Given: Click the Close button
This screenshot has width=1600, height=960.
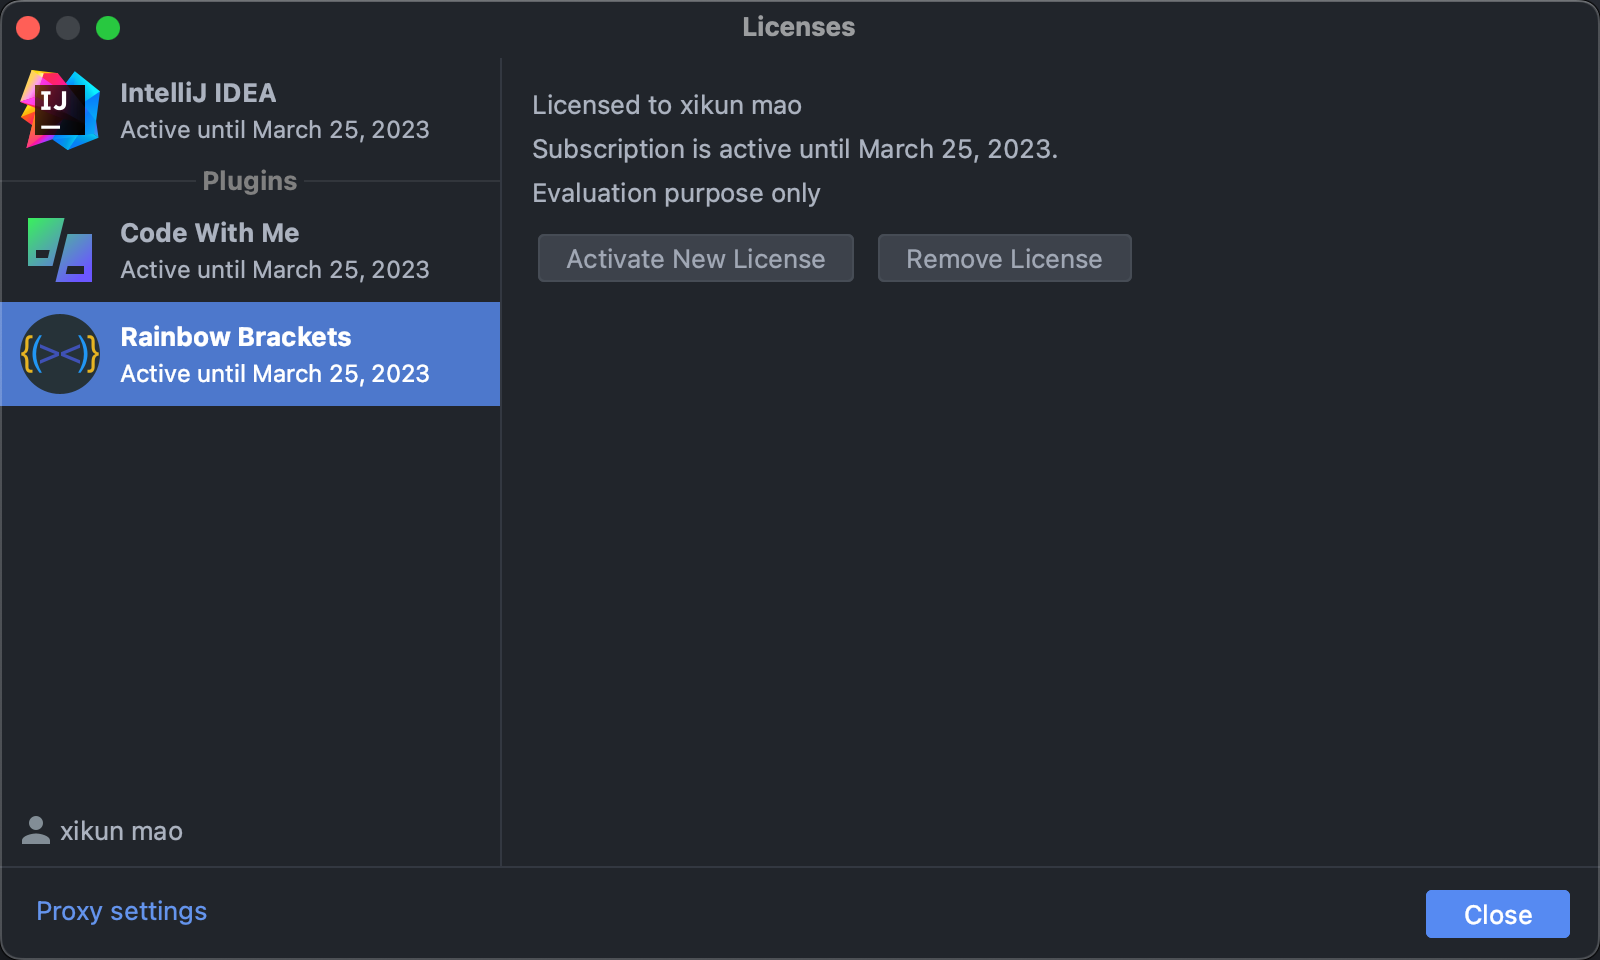Looking at the screenshot, I should point(1497,913).
